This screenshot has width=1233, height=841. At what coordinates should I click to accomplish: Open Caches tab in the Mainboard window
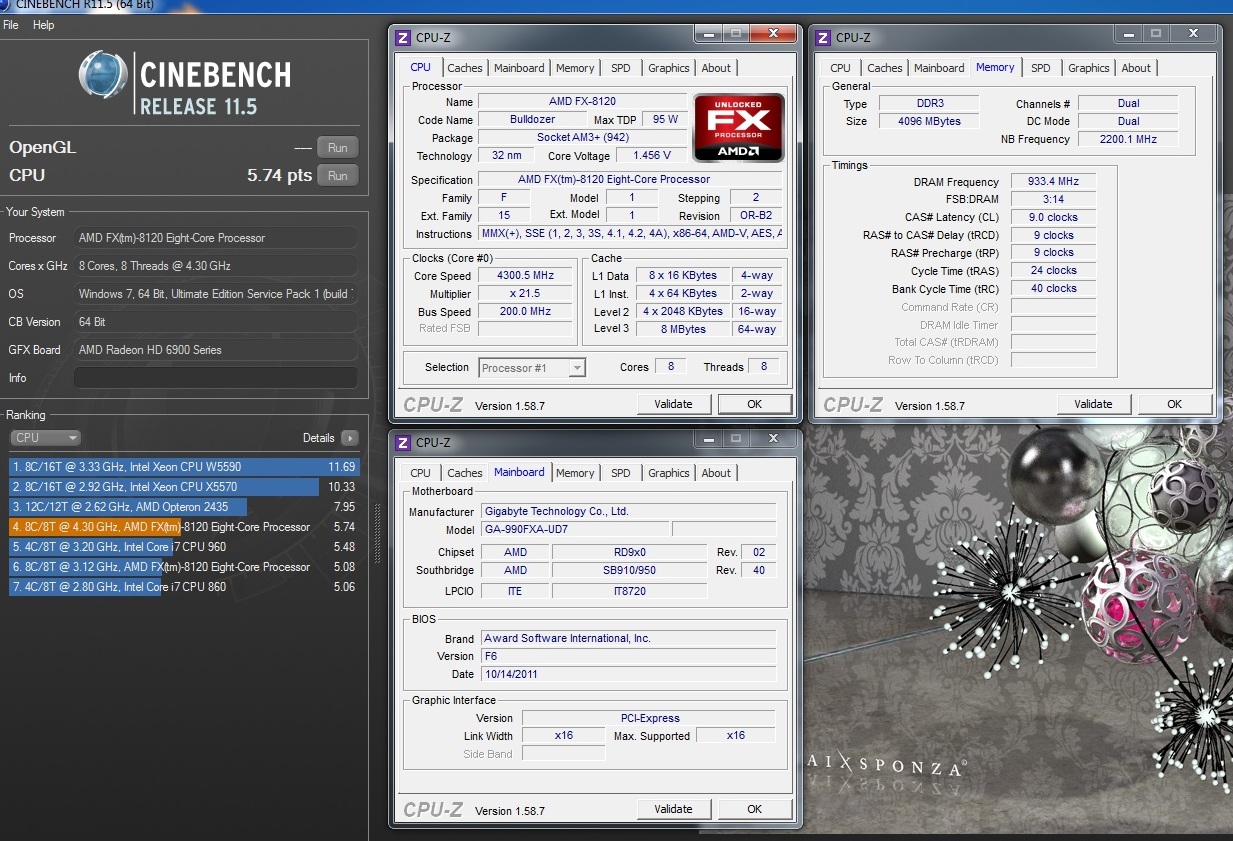pos(465,473)
